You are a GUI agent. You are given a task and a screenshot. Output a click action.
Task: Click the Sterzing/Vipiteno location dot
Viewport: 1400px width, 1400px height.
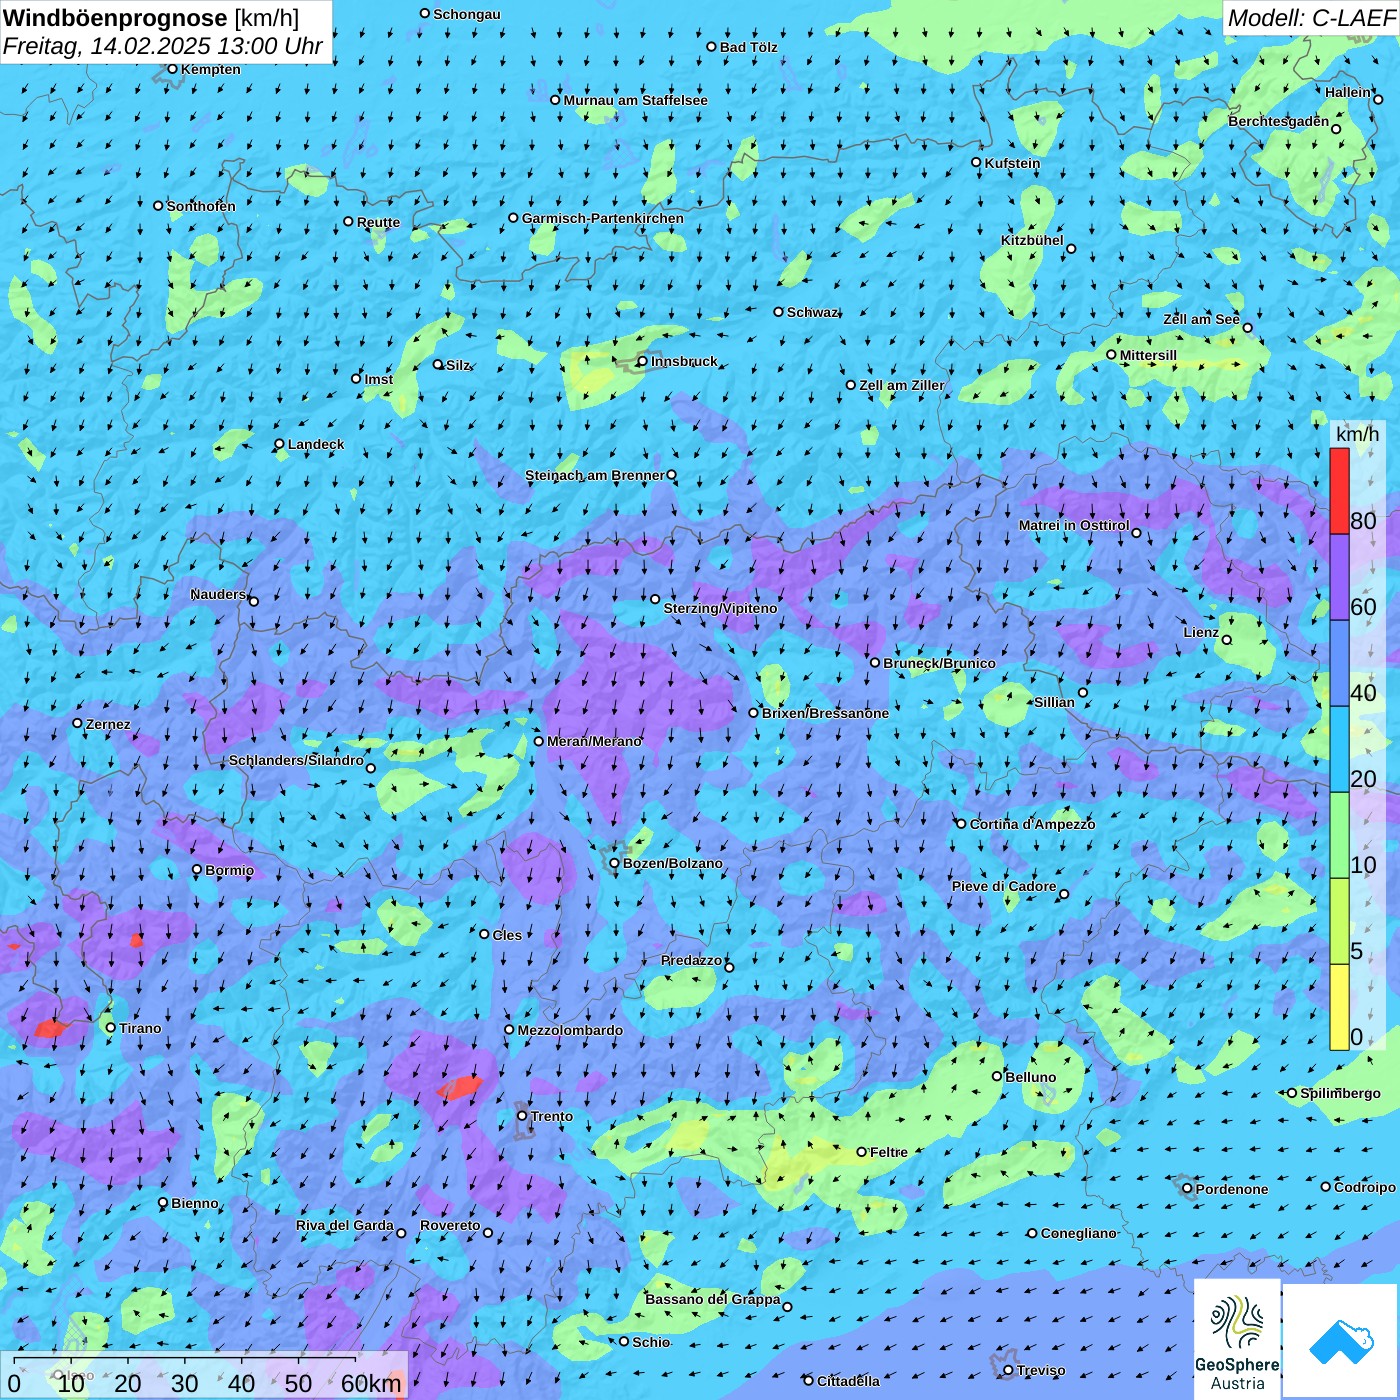pos(655,599)
